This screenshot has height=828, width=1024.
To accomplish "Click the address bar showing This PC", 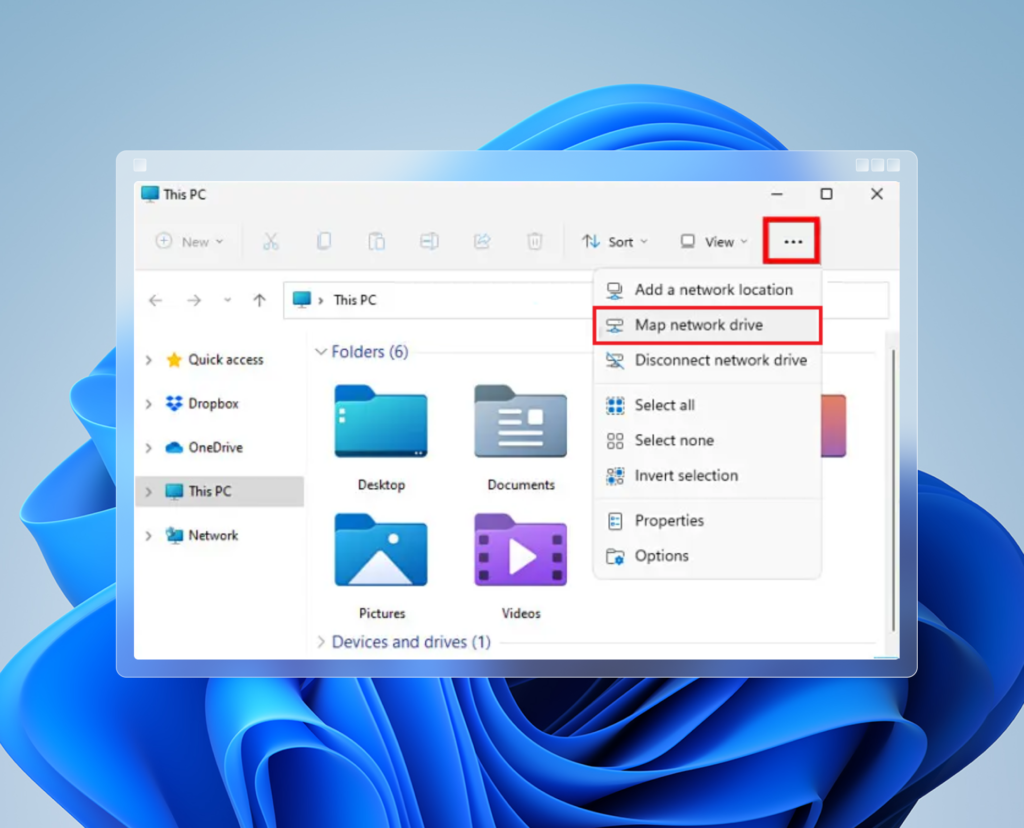I will tap(440, 300).
